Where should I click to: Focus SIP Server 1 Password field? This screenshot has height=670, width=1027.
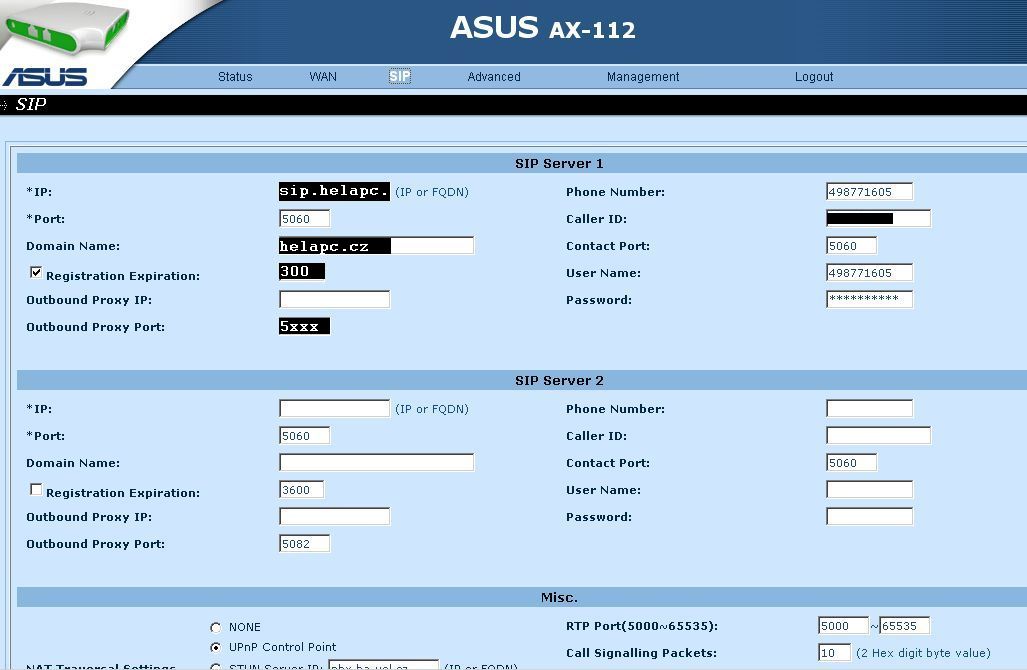869,299
